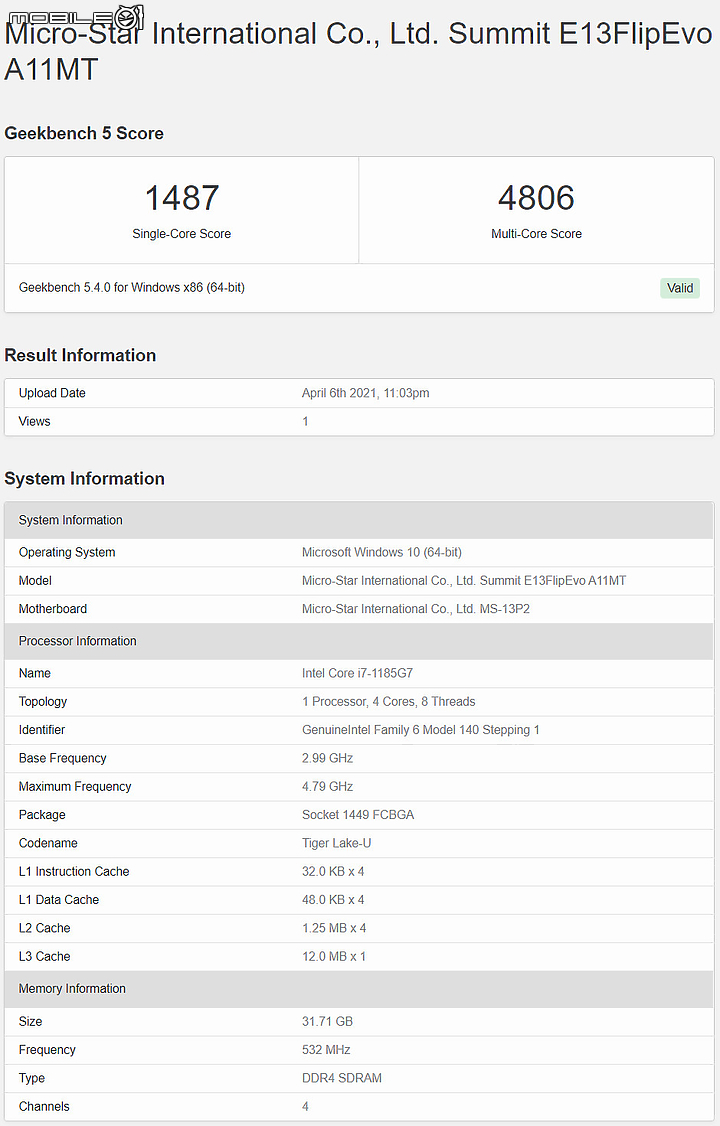The height and width of the screenshot is (1126, 720).
Task: Click the Codename row label
Action: (48, 843)
